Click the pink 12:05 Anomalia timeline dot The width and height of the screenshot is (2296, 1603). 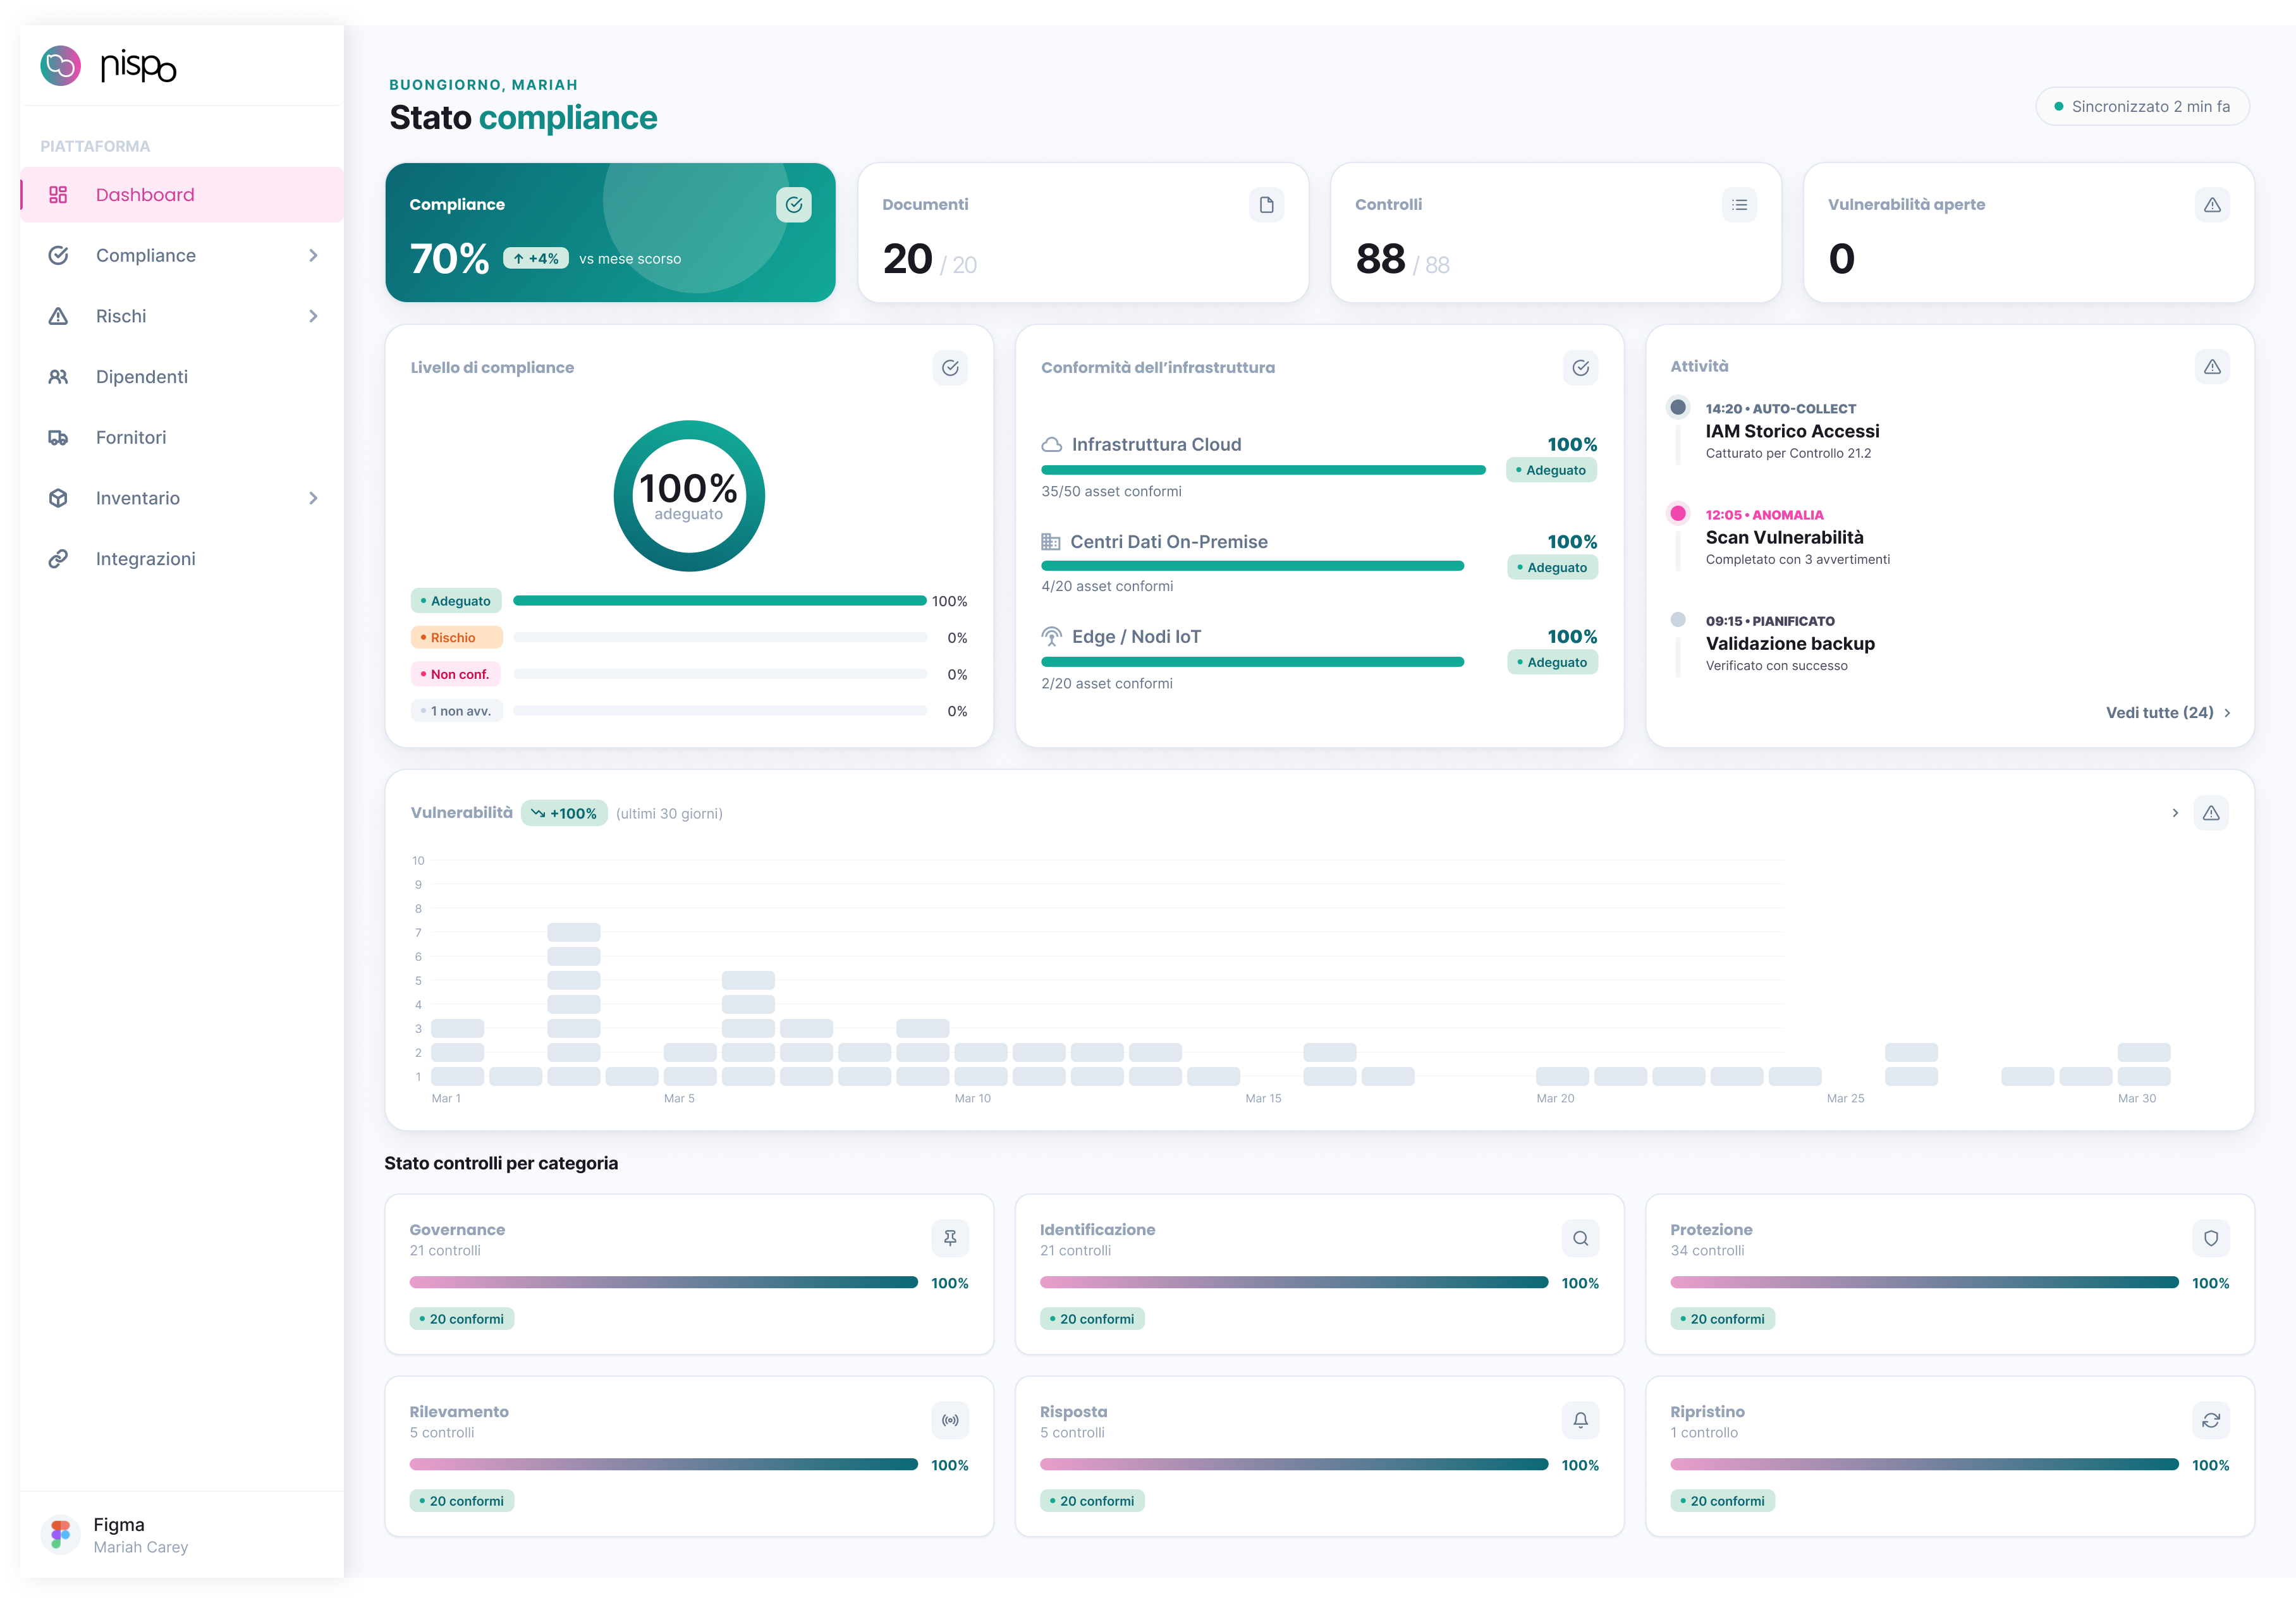pos(1678,513)
